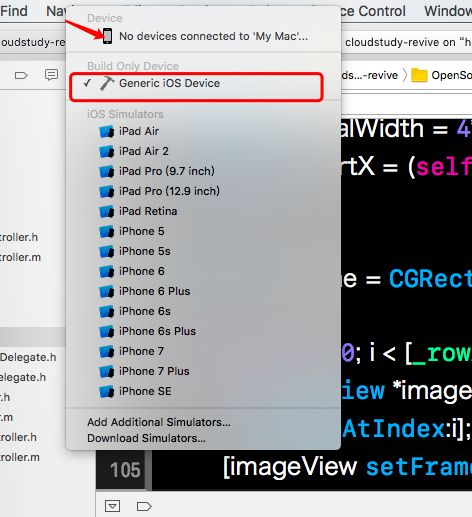Open Download Simulators…
This screenshot has width=472, height=517.
(203, 438)
